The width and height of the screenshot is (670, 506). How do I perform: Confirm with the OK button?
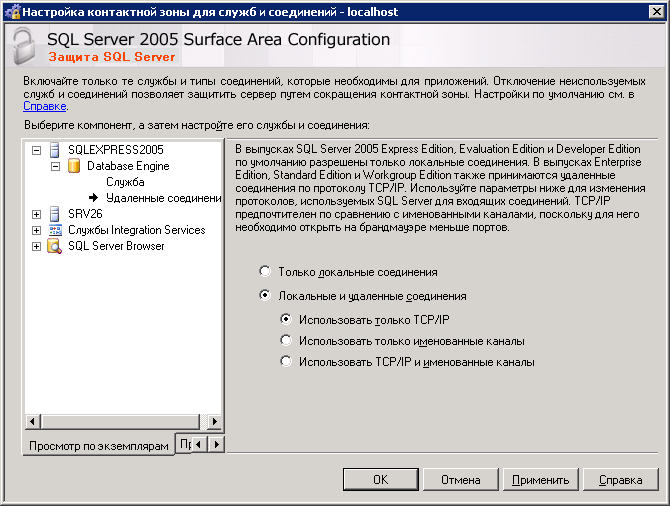[381, 480]
